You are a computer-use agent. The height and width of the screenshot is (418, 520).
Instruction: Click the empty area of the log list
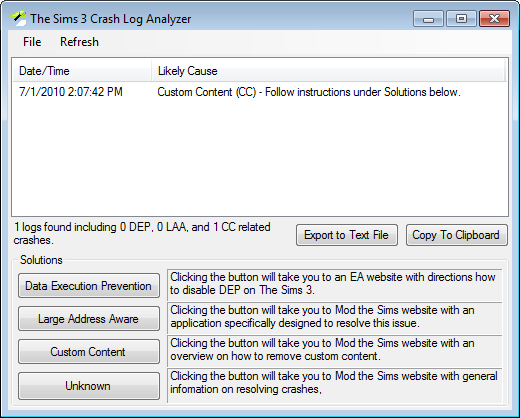point(260,157)
